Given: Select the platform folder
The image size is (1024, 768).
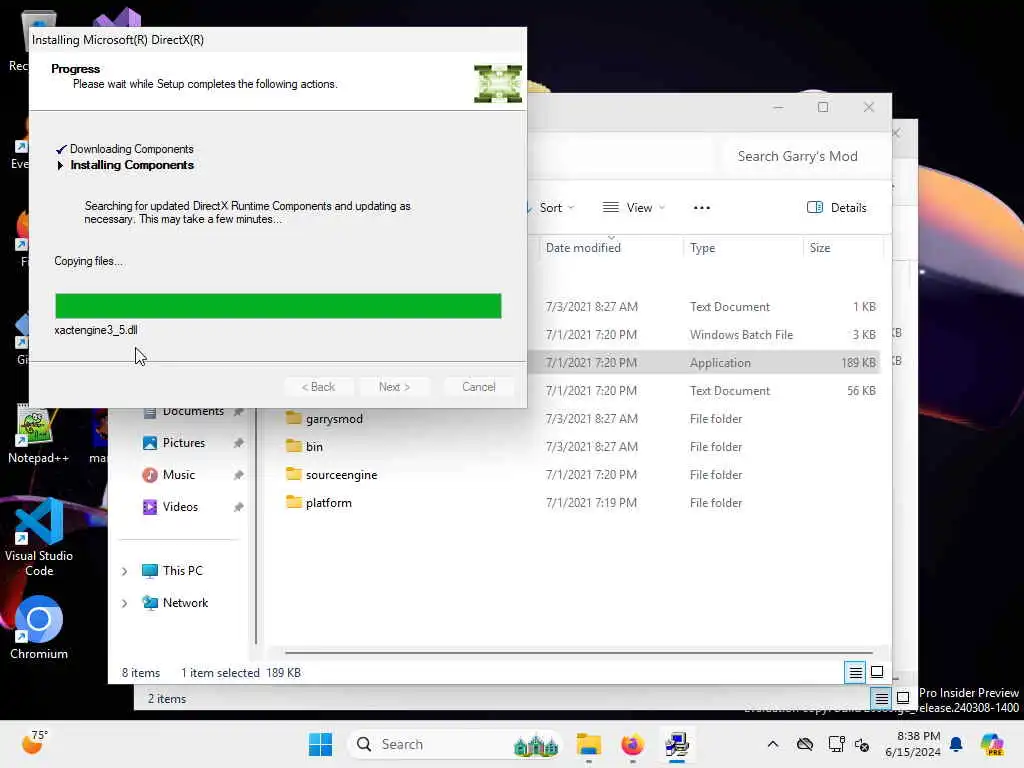Looking at the screenshot, I should pyautogui.click(x=328, y=503).
